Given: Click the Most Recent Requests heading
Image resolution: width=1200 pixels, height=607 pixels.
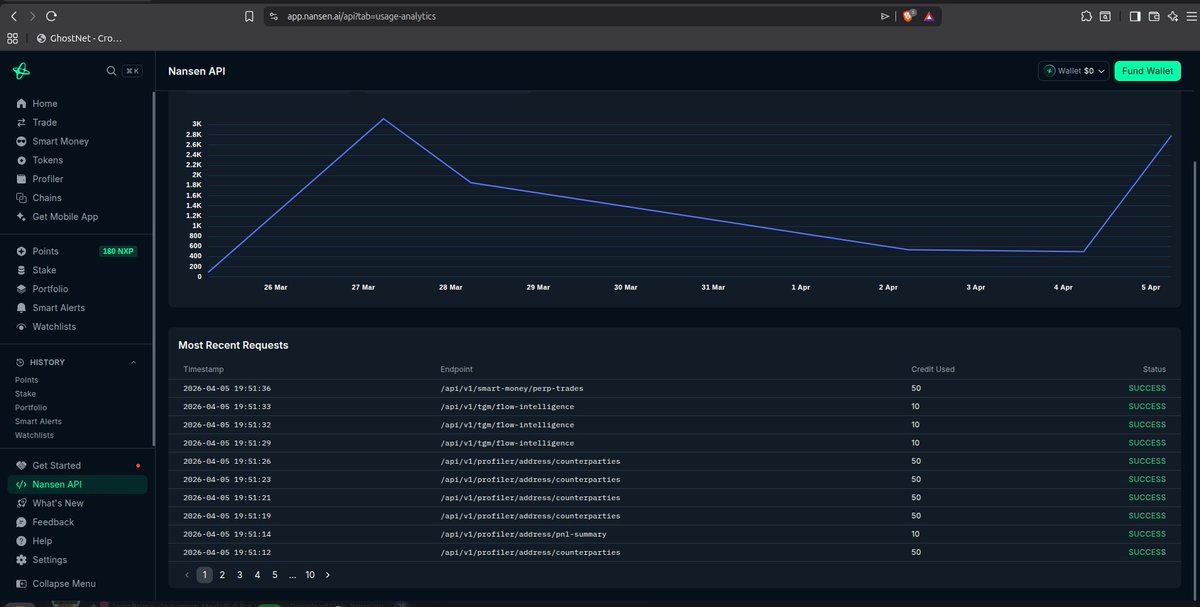Looking at the screenshot, I should (x=233, y=345).
